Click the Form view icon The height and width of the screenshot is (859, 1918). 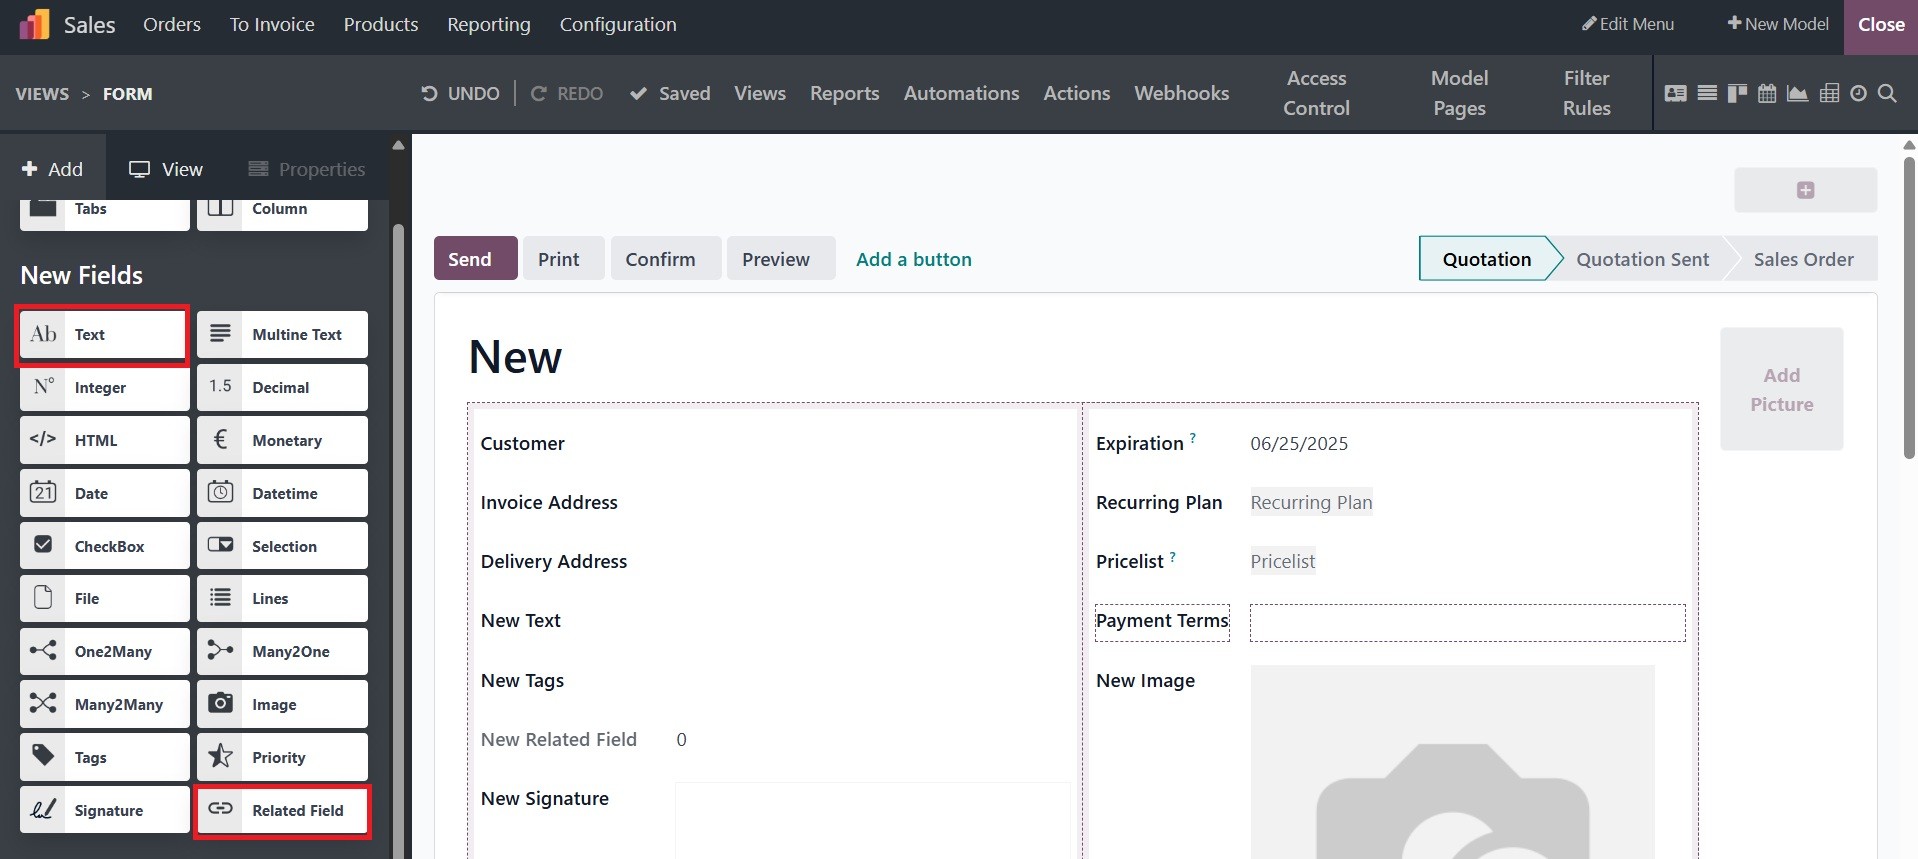pos(1675,93)
